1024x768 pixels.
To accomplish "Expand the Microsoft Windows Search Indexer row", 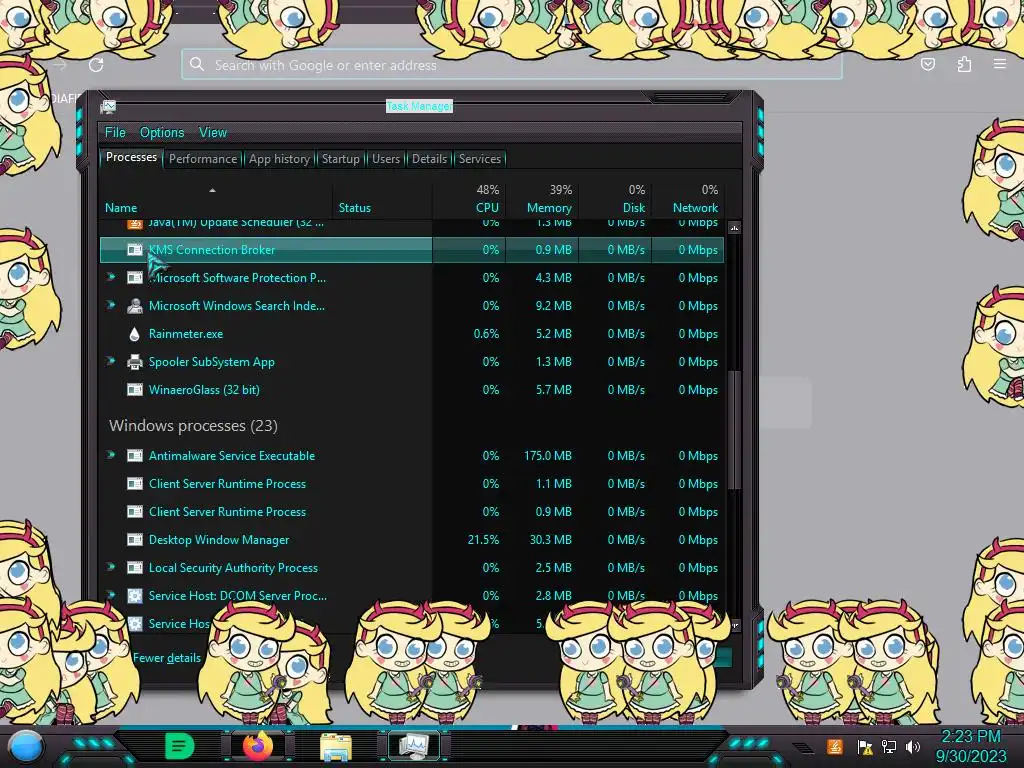I will 111,305.
